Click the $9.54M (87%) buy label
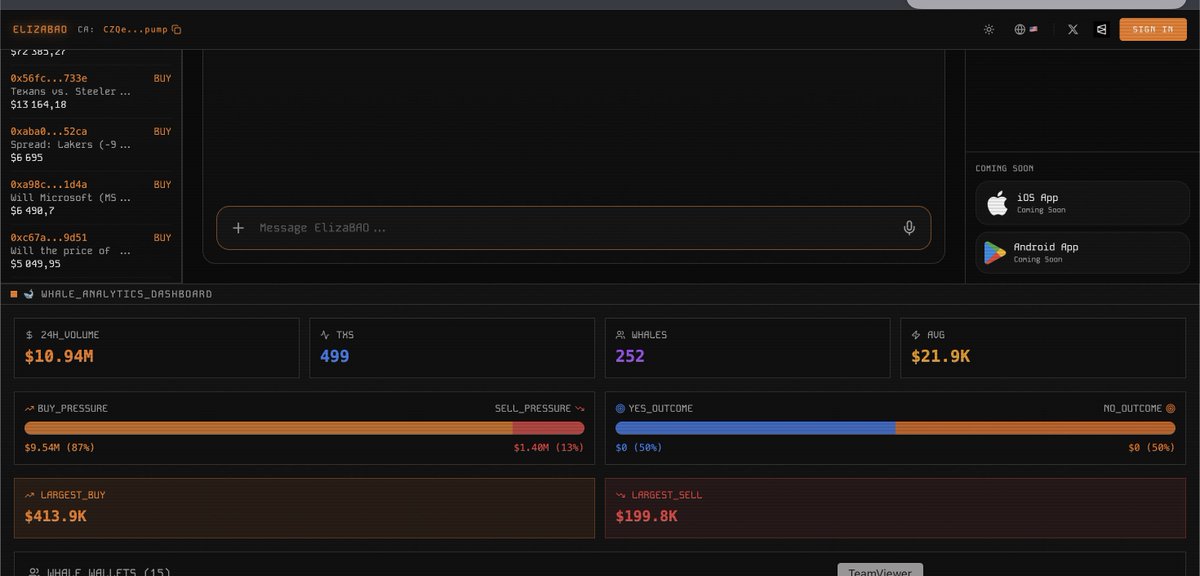 click(59, 447)
